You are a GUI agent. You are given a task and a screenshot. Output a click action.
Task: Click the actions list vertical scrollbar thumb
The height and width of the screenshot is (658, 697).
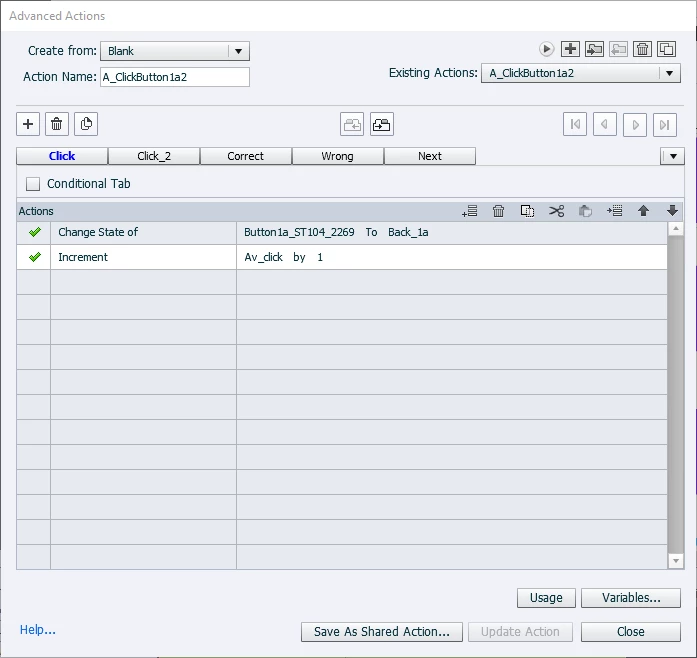click(x=676, y=395)
